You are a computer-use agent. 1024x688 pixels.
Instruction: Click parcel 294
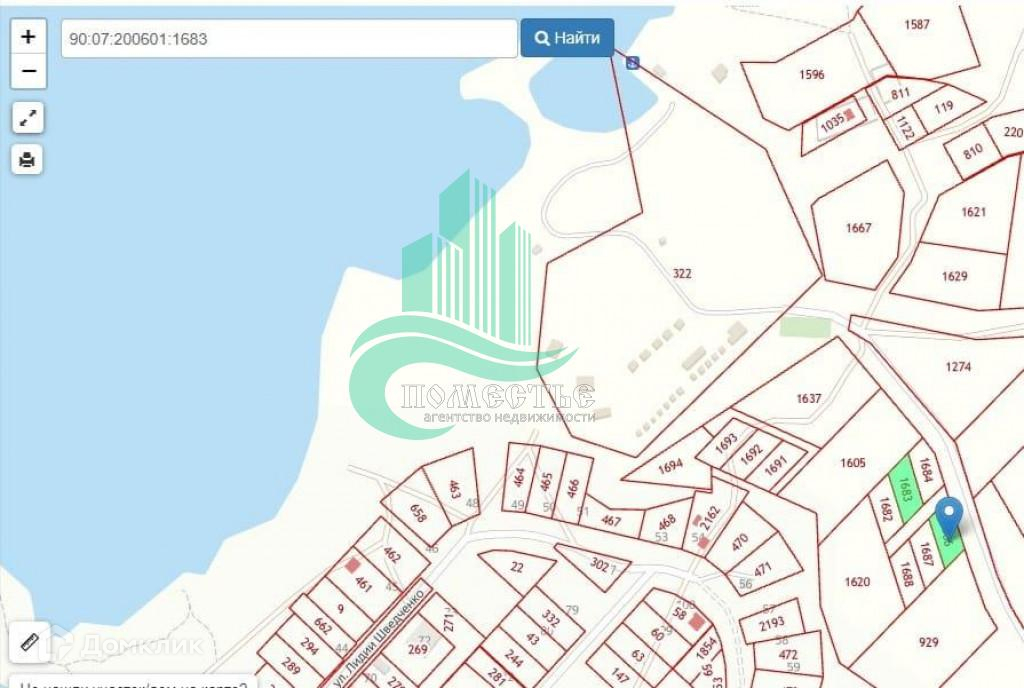tap(309, 645)
